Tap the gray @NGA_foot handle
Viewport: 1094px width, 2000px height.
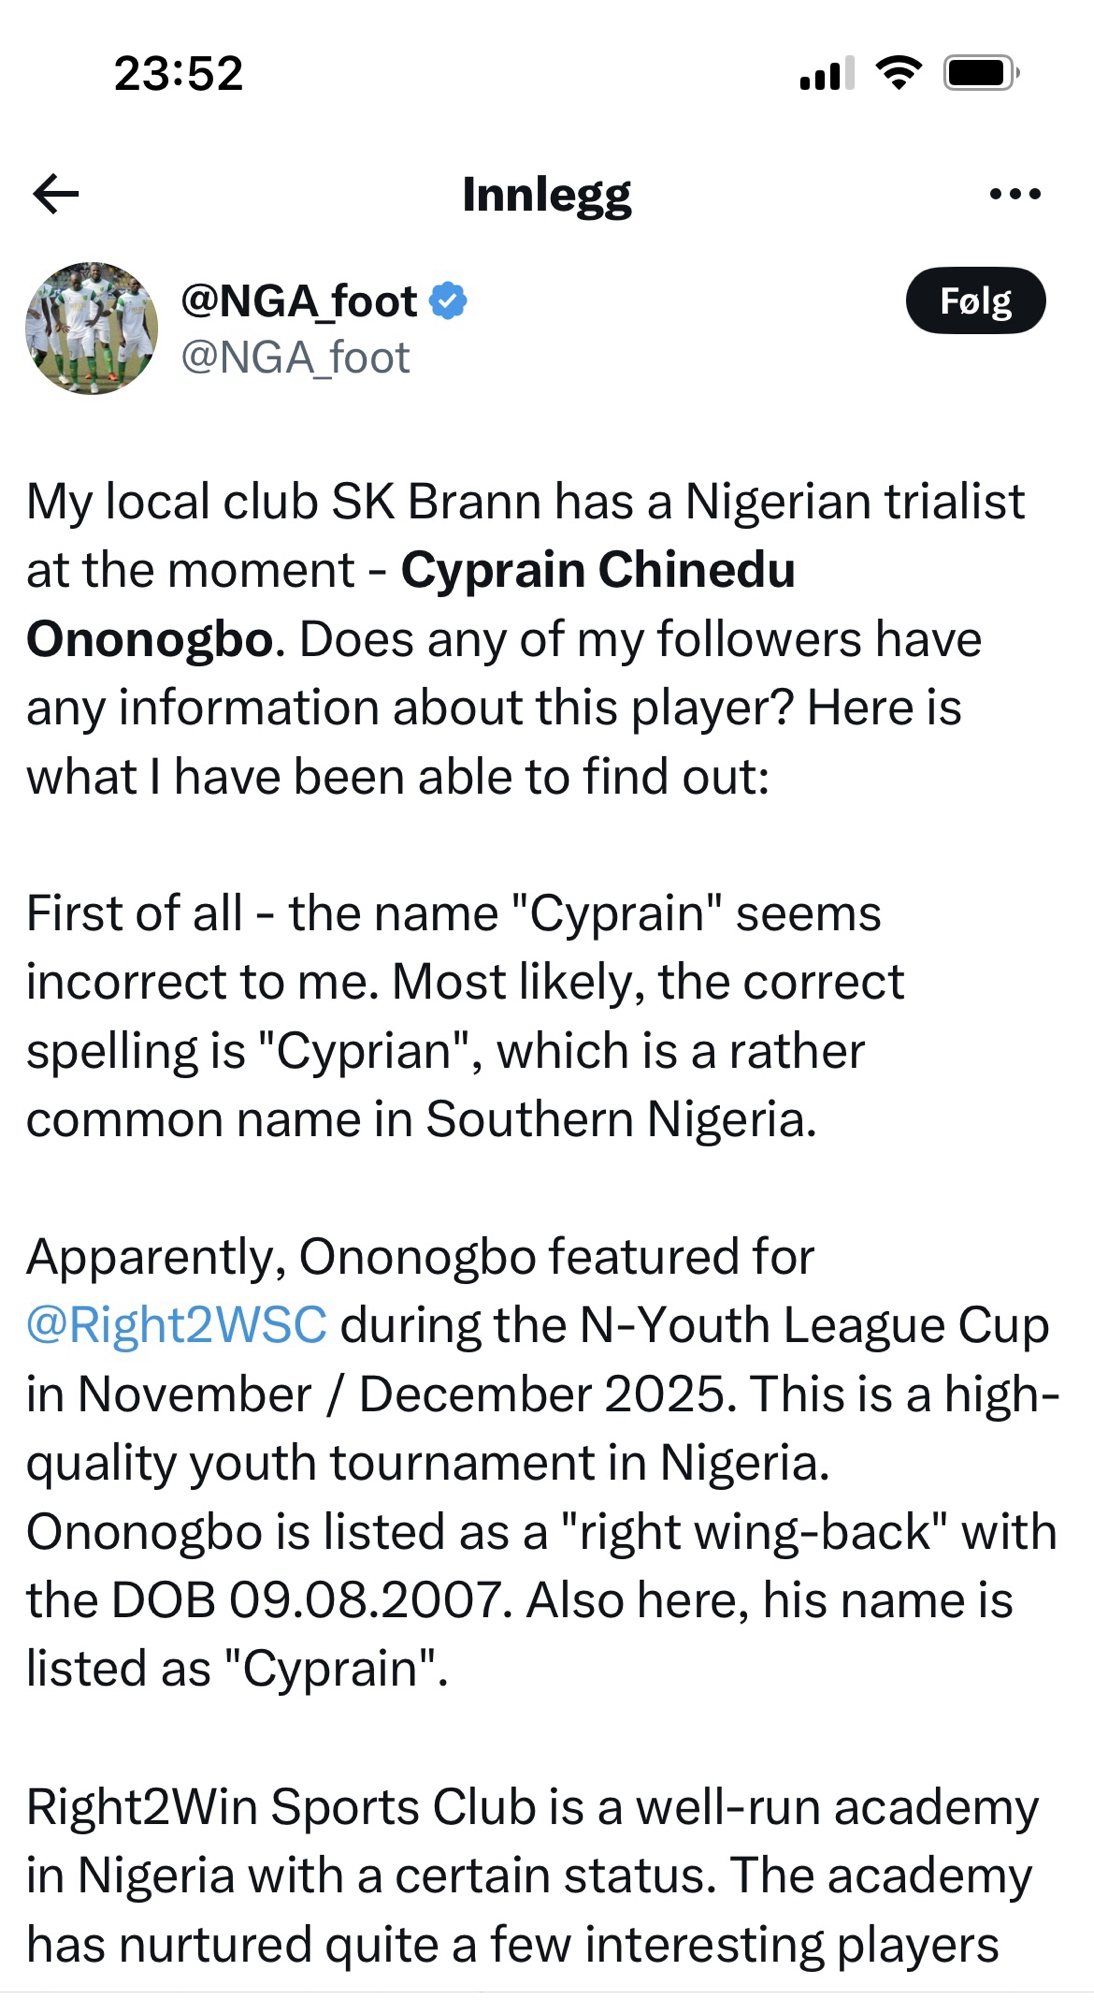[295, 358]
